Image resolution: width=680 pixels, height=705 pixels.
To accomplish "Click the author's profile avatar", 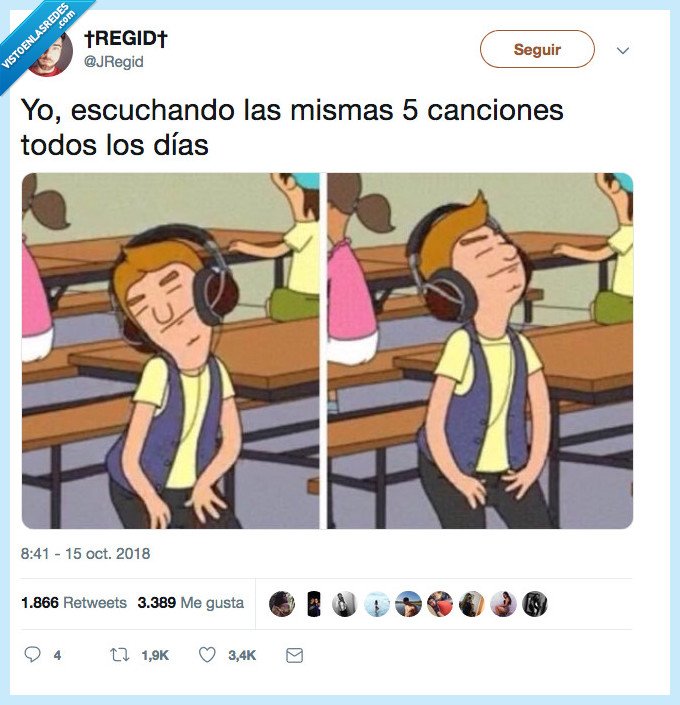I will [x=49, y=54].
